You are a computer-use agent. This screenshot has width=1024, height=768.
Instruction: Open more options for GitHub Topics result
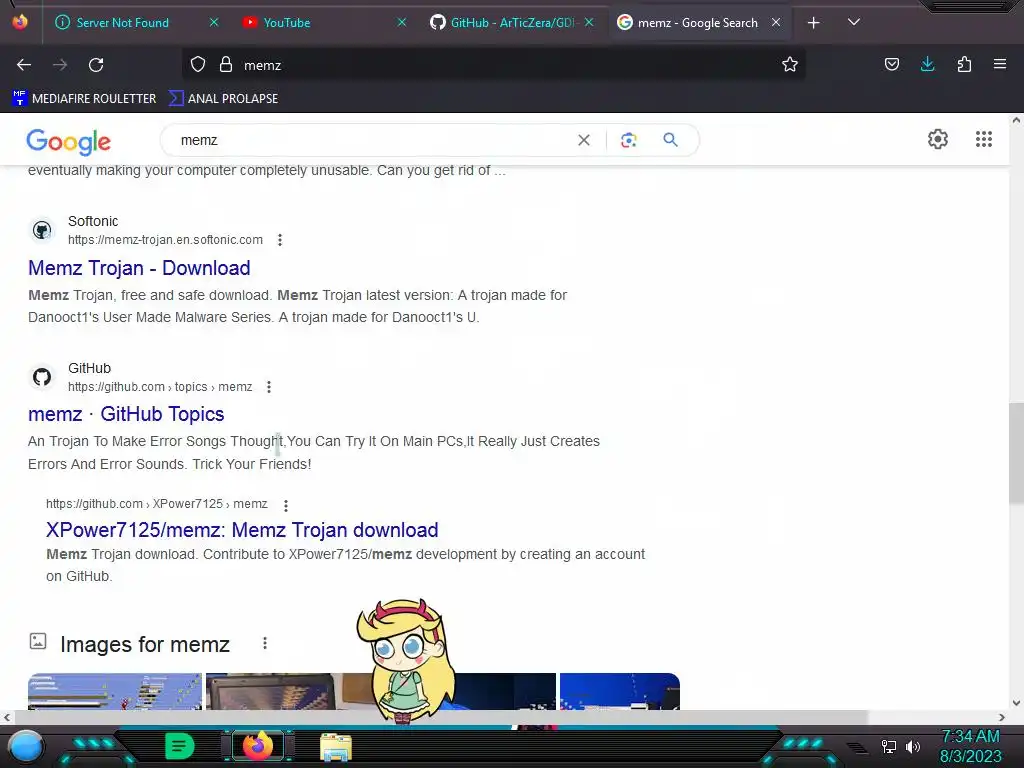tap(268, 387)
